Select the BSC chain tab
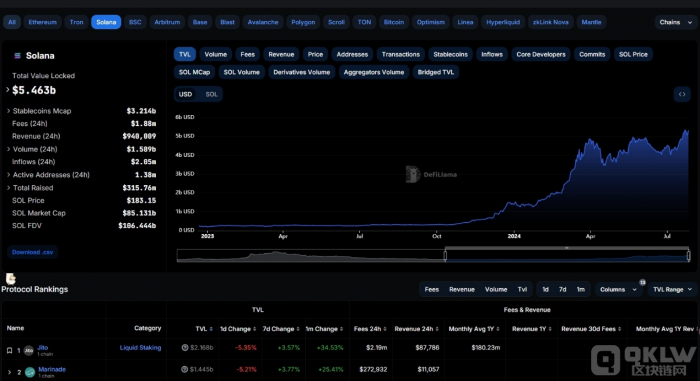This screenshot has height=381, width=700. coord(135,22)
